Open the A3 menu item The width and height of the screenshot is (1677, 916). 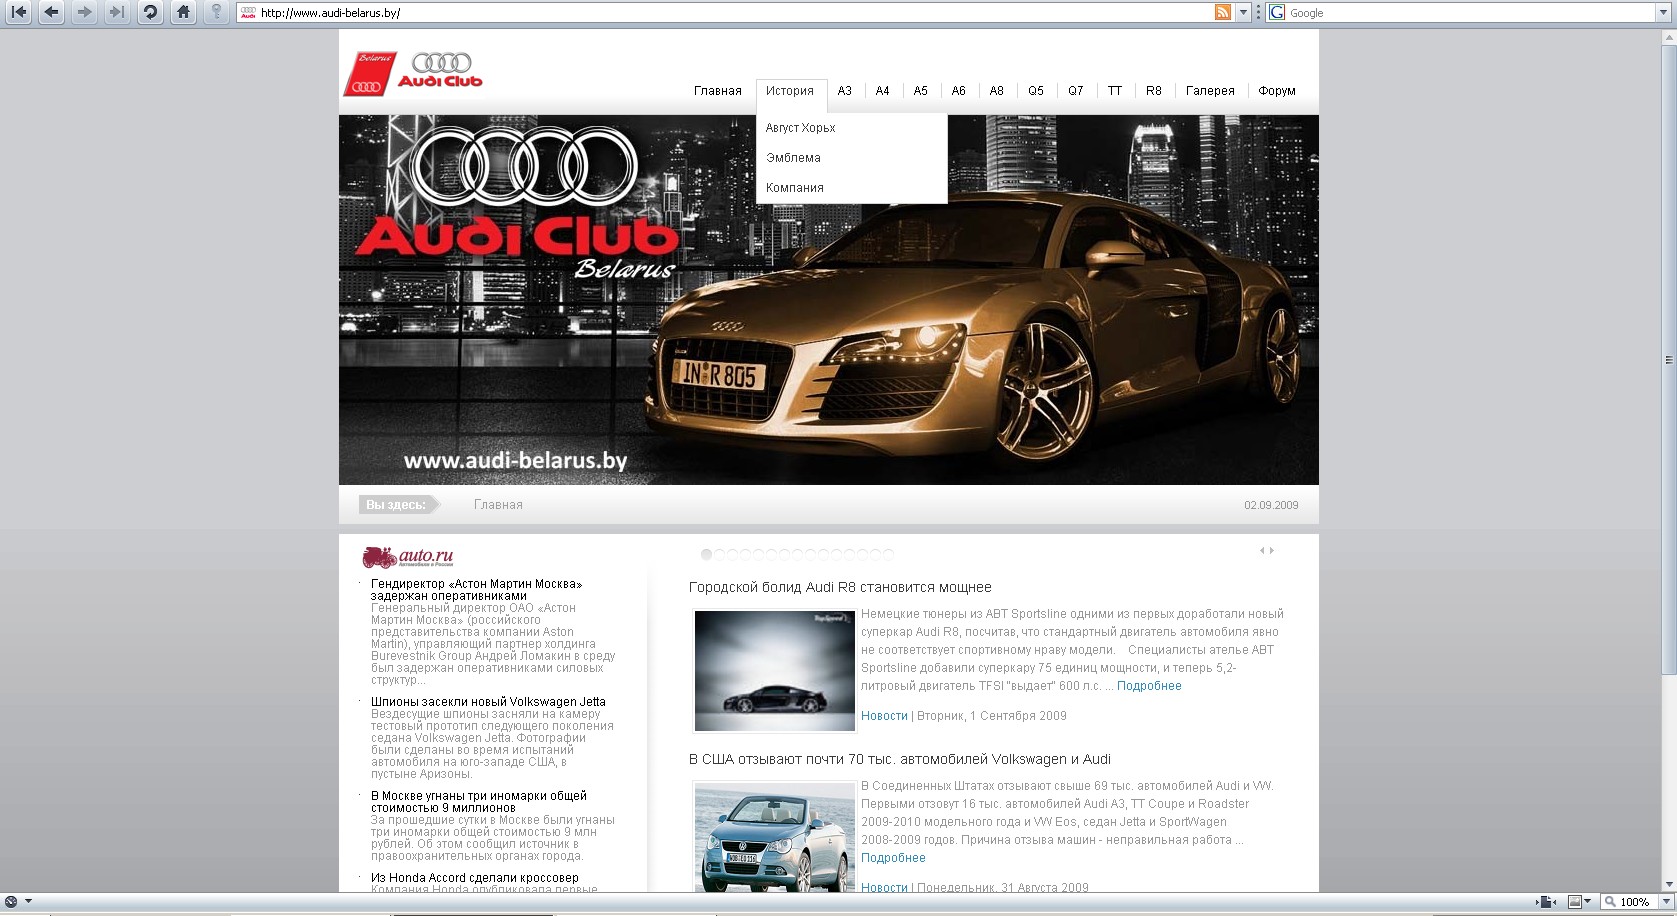[845, 91]
